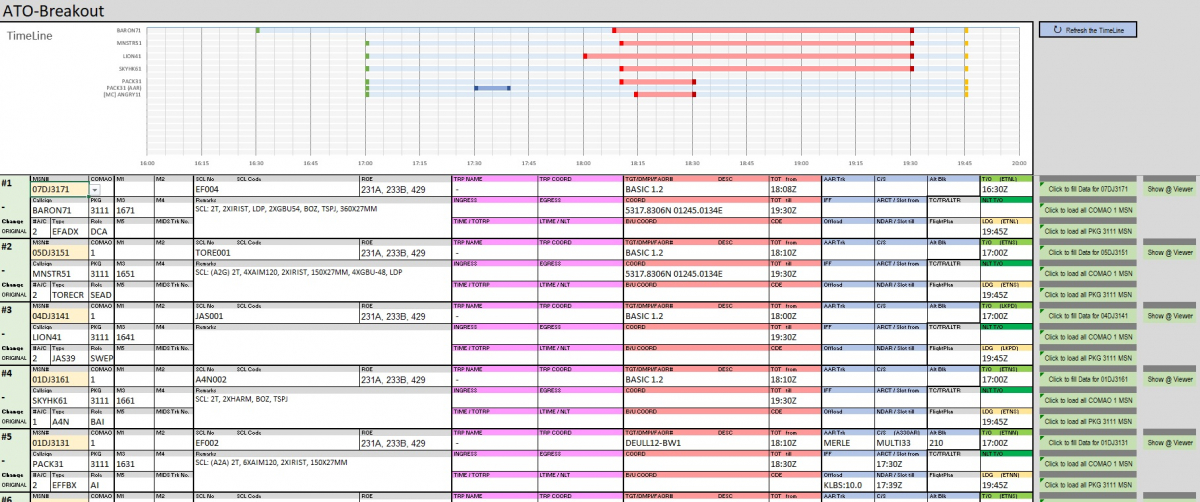The width and height of the screenshot is (1200, 502).
Task: Select the MSN# cell containing 05DJ3151
Action: 60,253
